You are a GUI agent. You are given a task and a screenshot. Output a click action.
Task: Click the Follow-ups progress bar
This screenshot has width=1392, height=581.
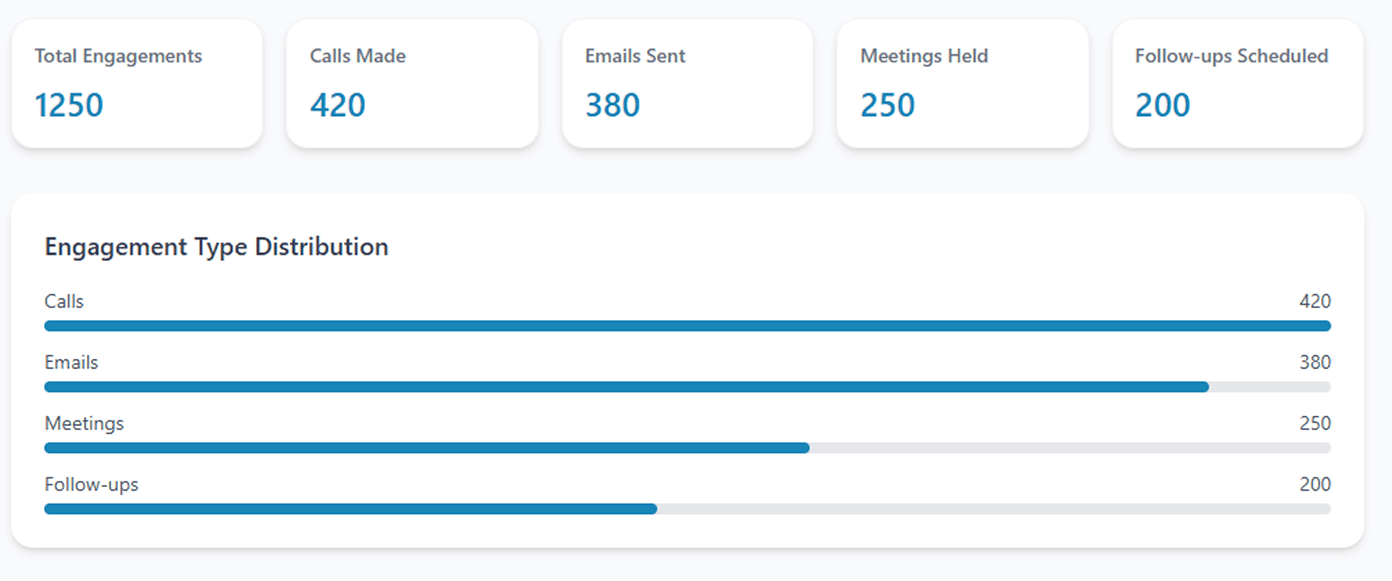pos(687,509)
